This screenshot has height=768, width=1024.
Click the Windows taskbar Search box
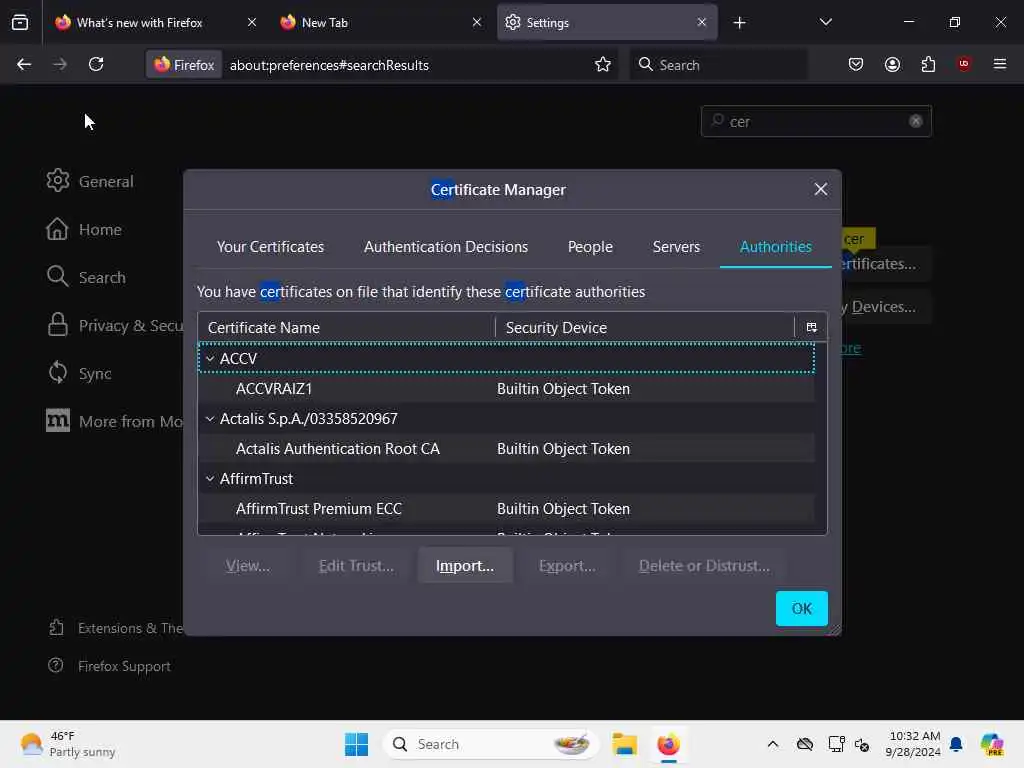coord(490,744)
